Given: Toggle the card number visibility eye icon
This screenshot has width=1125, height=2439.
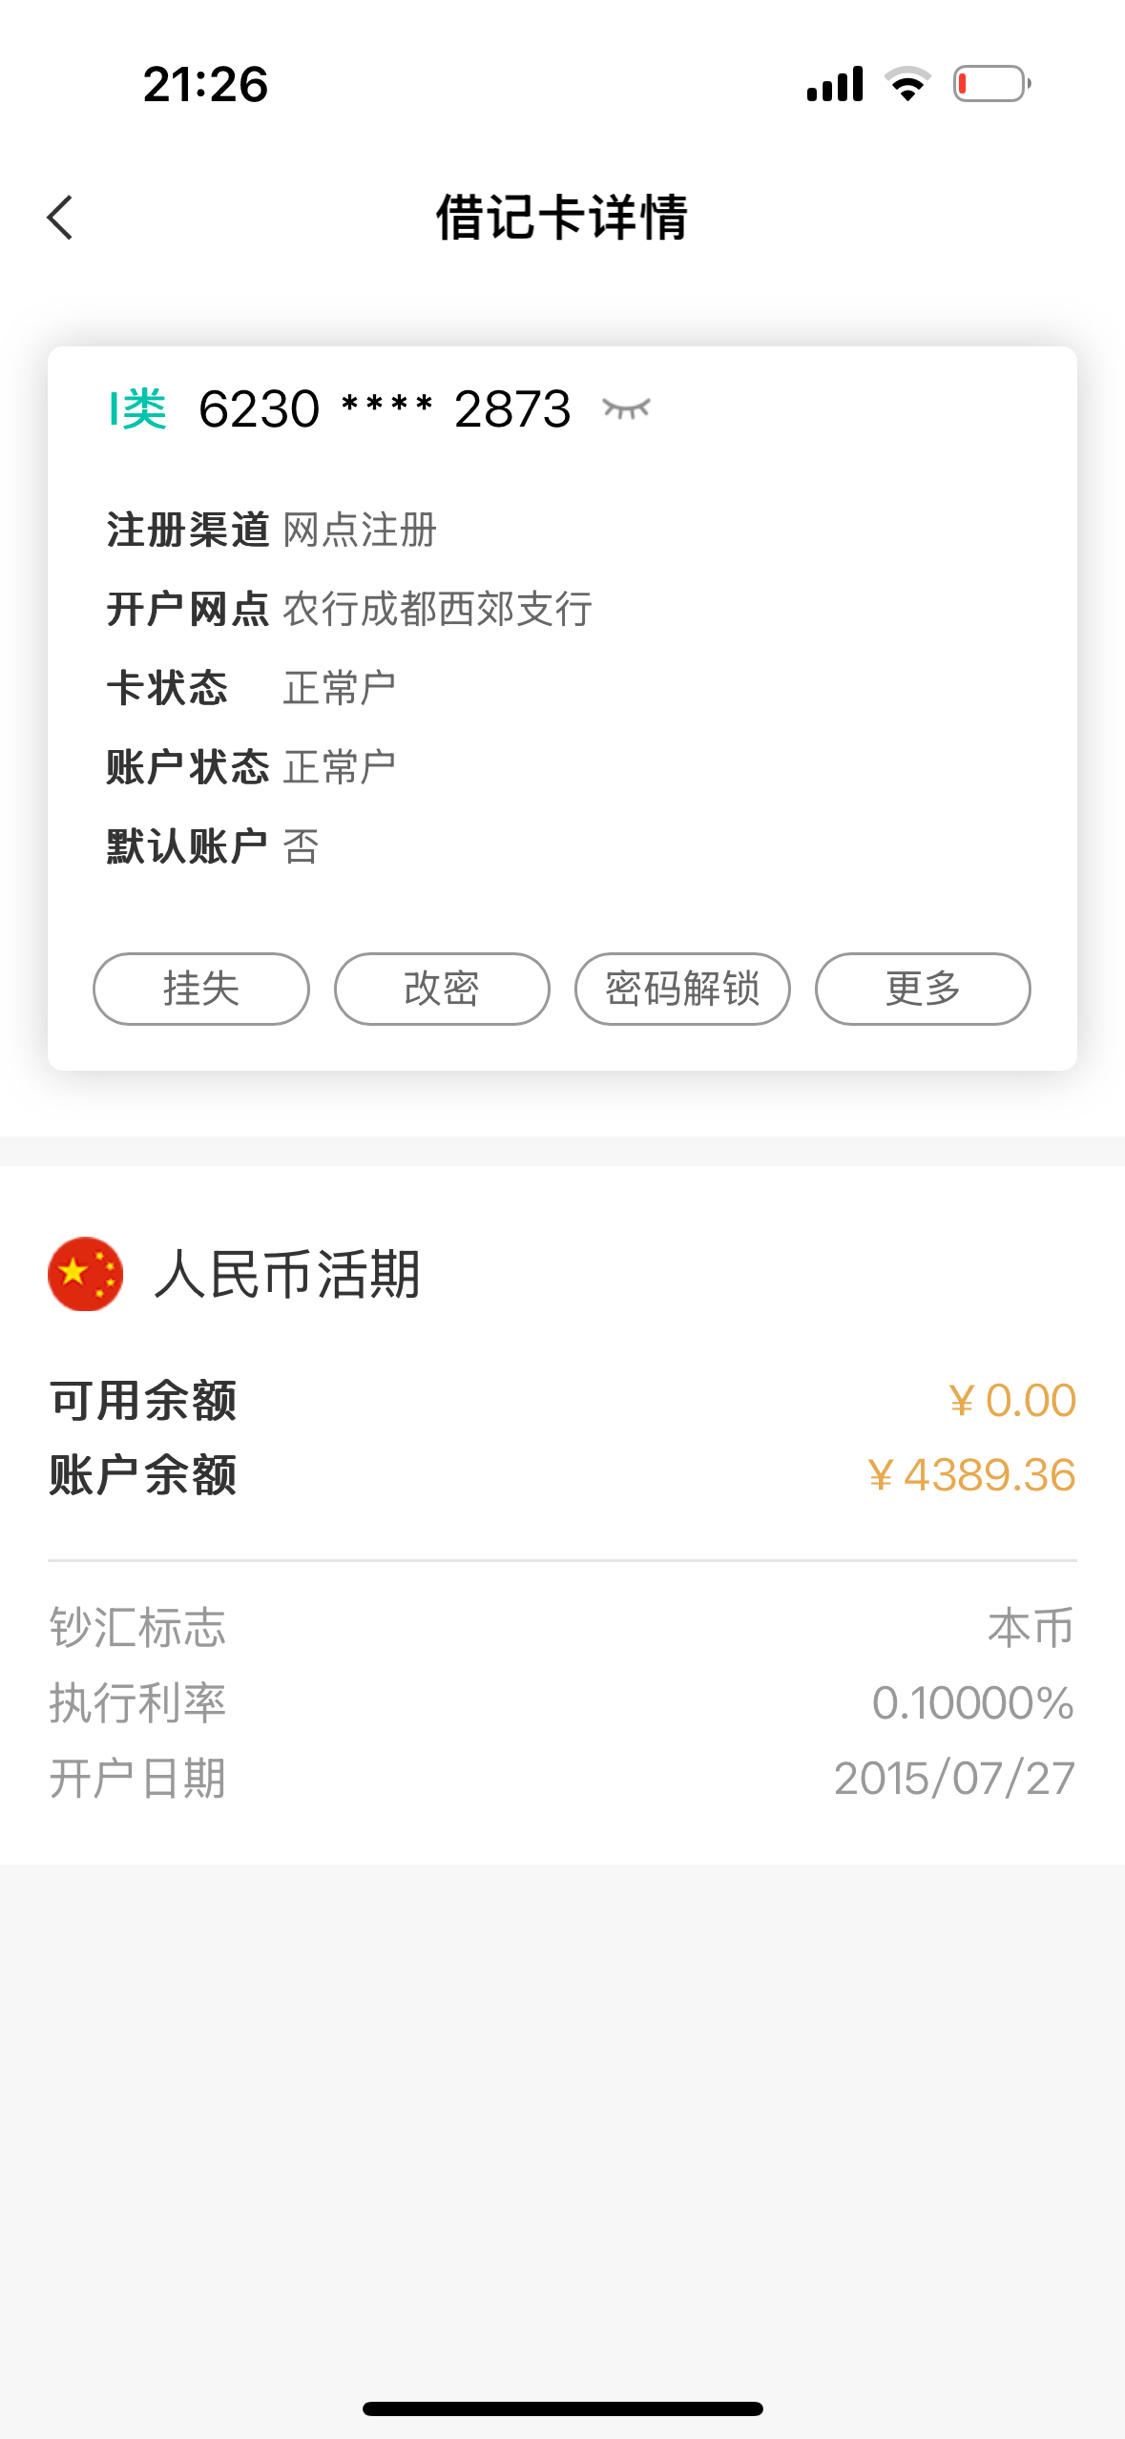Looking at the screenshot, I should point(626,408).
